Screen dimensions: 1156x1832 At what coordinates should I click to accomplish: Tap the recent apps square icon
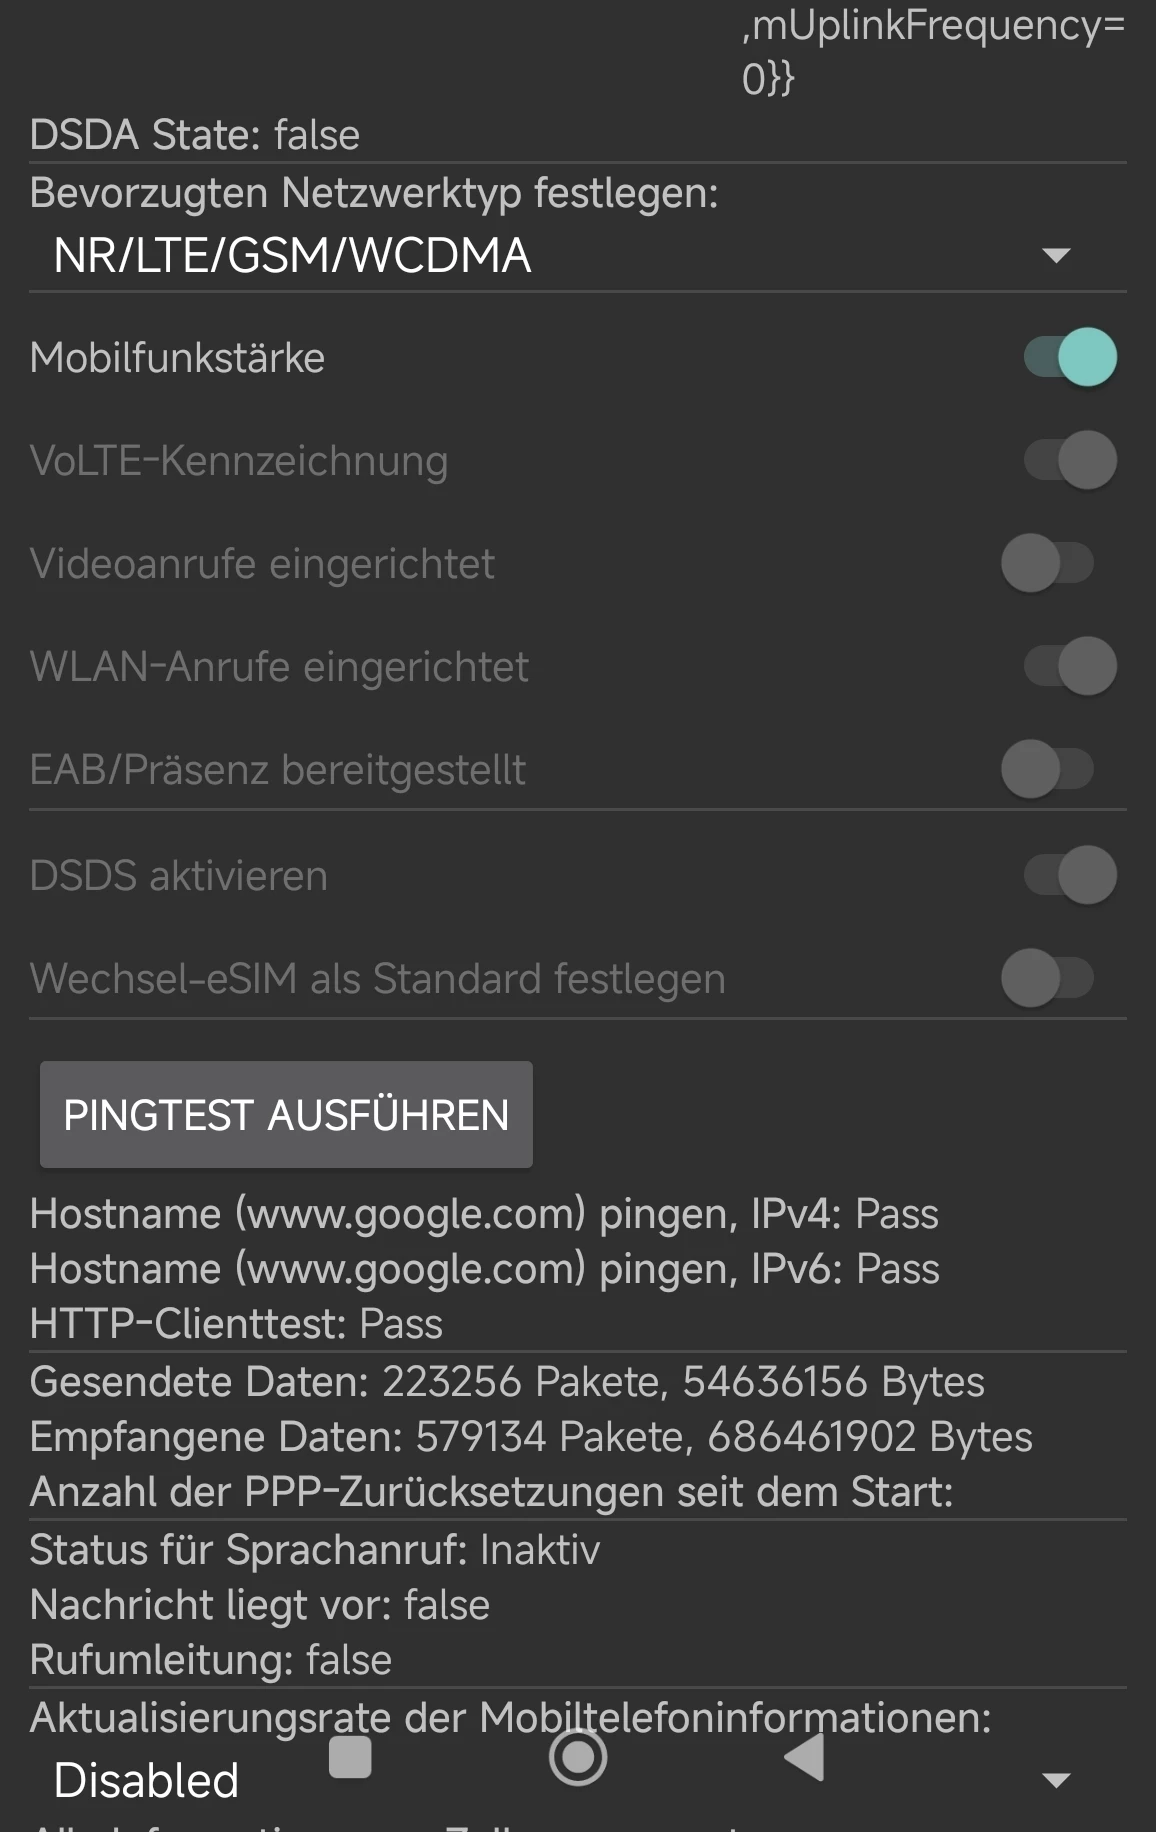(x=350, y=1757)
